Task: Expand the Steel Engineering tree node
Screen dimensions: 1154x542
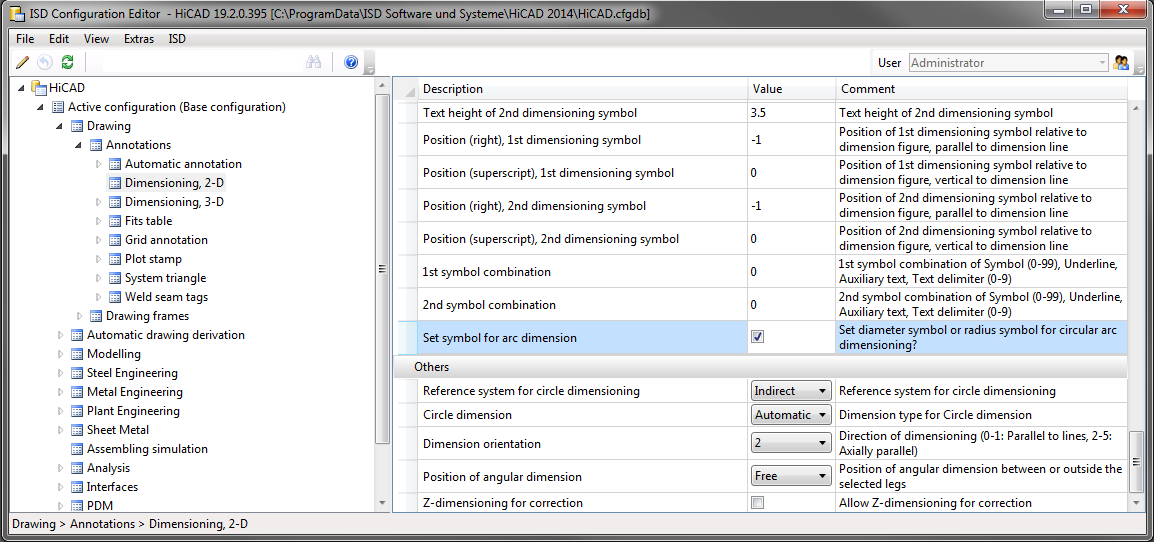Action: click(61, 373)
